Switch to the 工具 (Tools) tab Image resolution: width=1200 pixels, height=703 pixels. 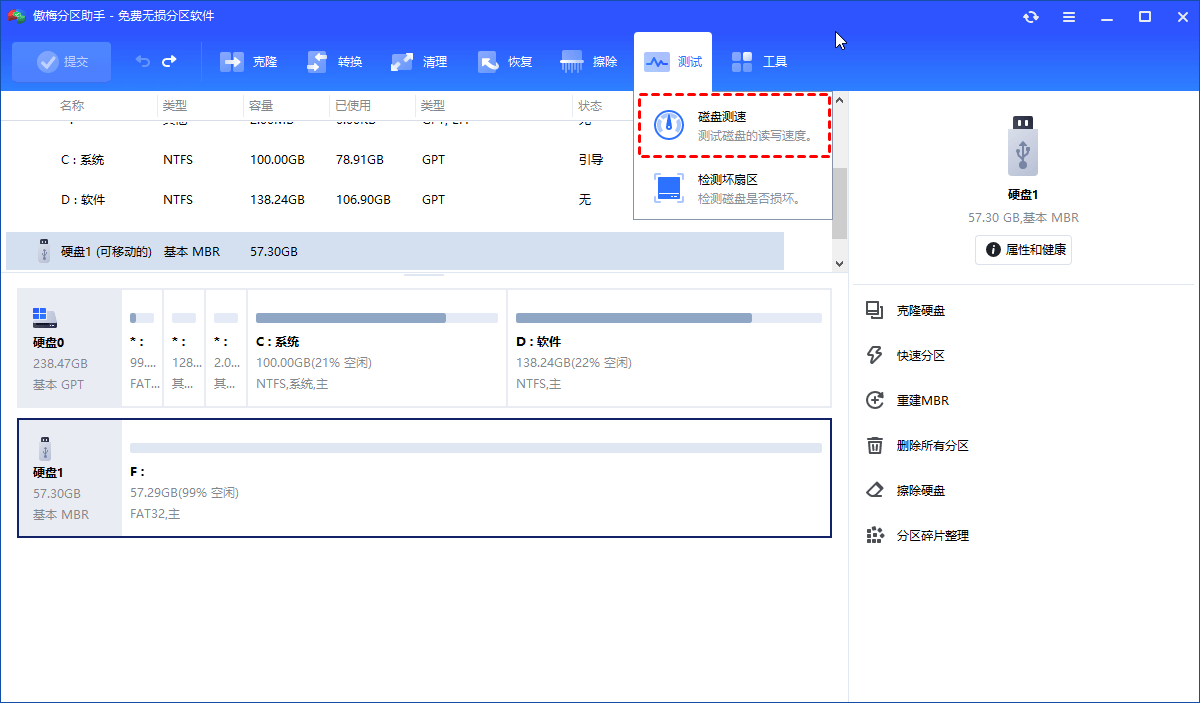pos(759,61)
